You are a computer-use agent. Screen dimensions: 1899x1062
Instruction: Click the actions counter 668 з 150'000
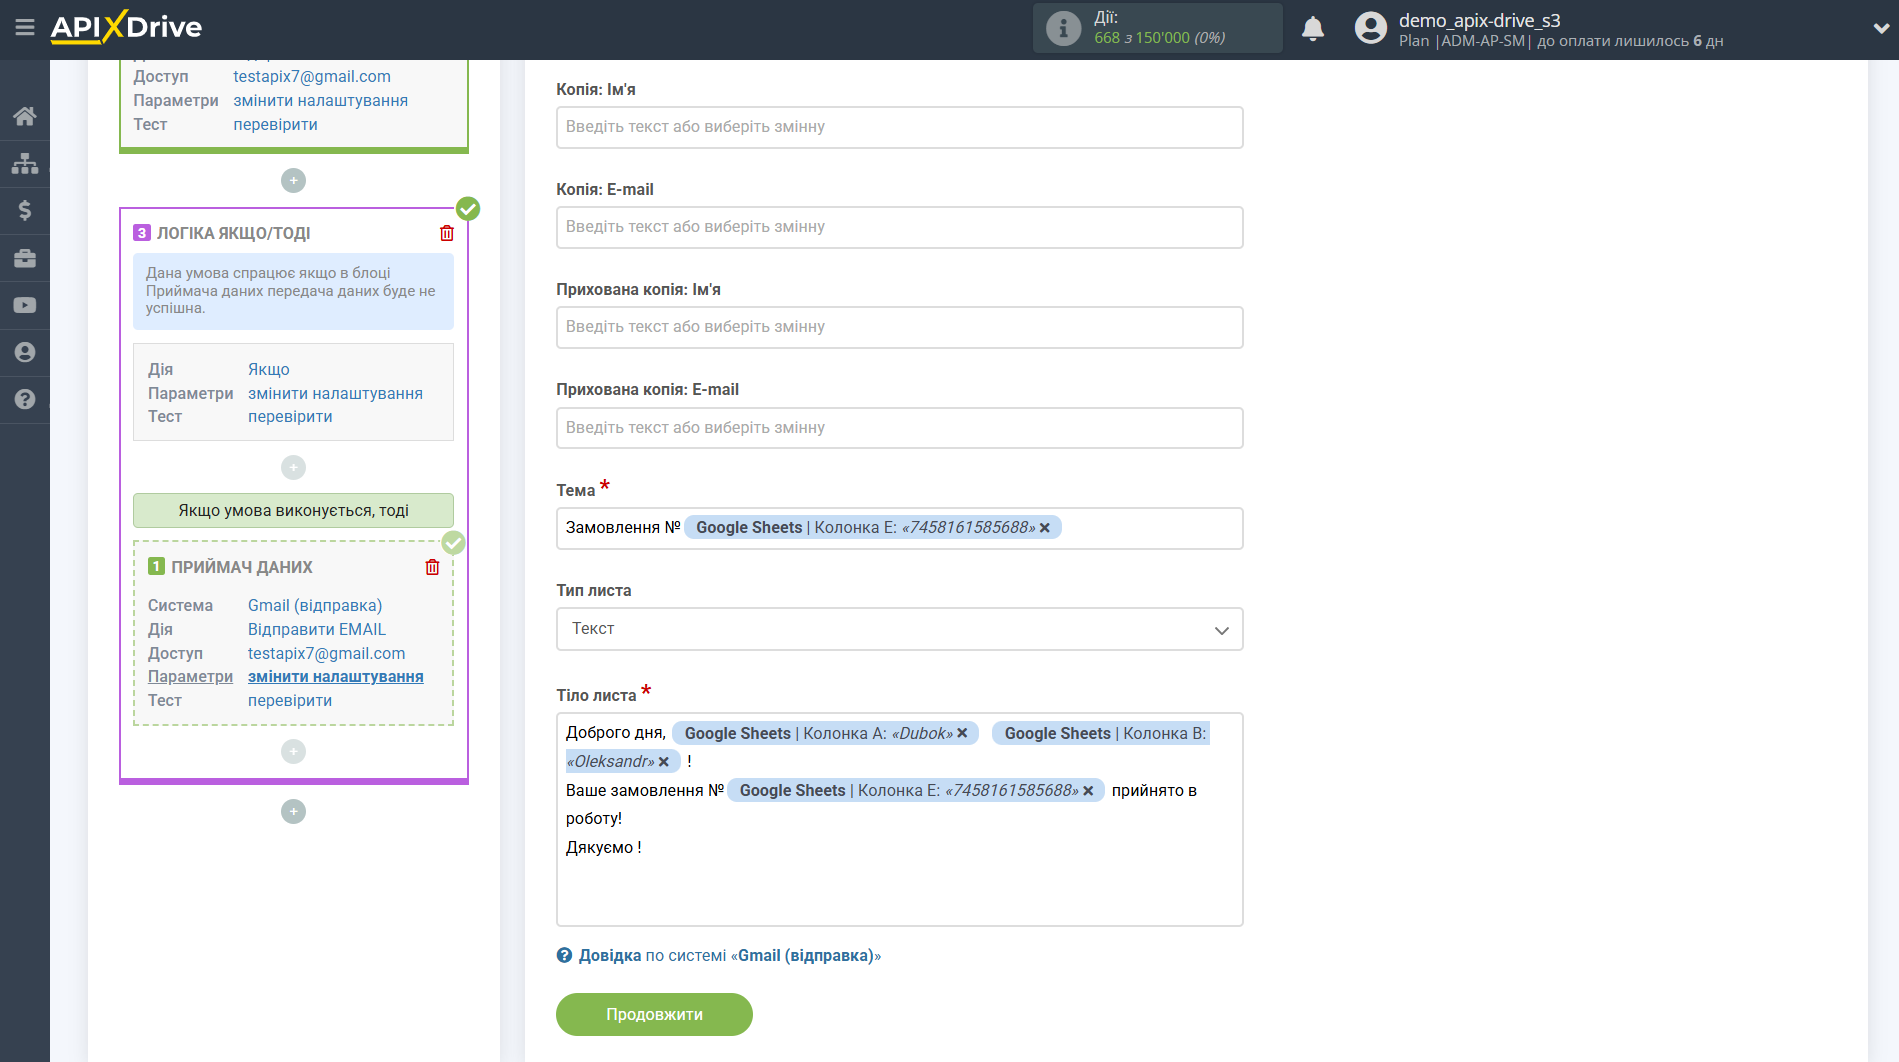pyautogui.click(x=1159, y=38)
